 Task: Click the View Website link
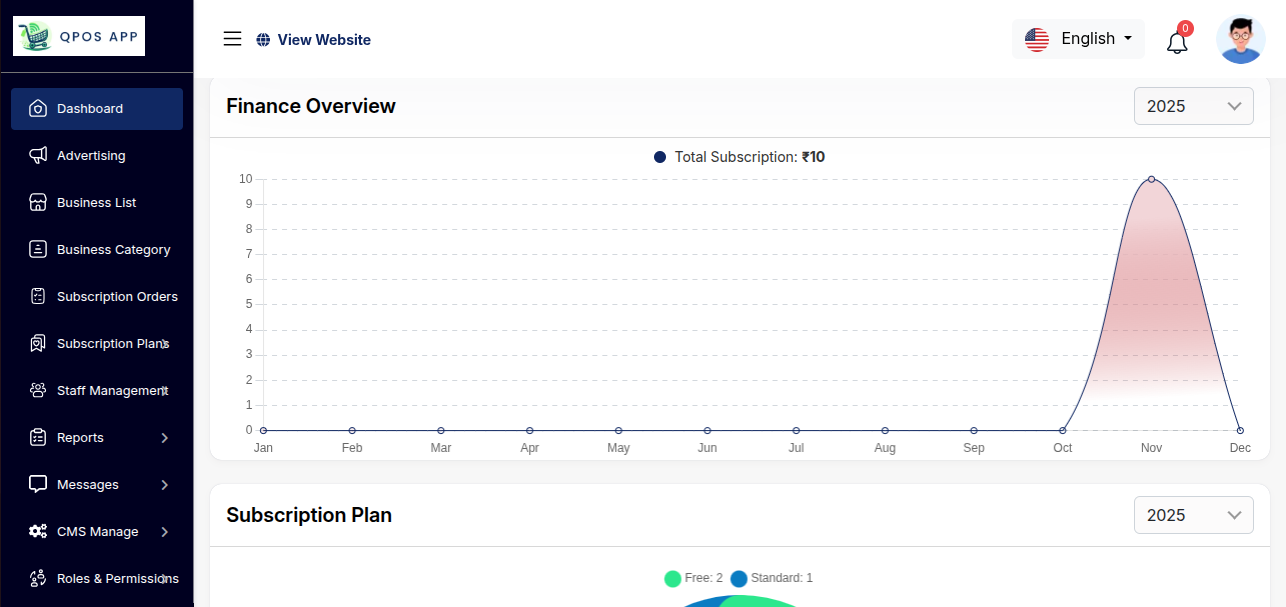coord(314,40)
